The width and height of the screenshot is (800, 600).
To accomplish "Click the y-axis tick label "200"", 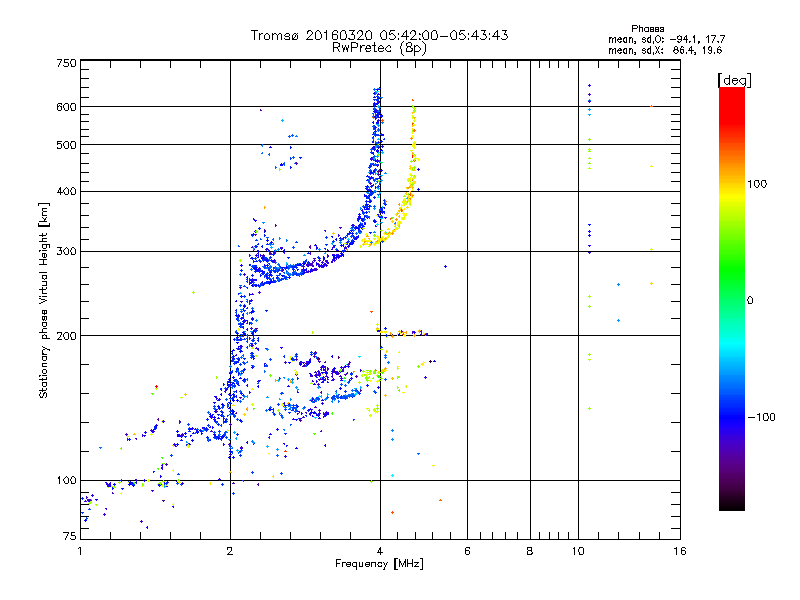I will (66, 336).
